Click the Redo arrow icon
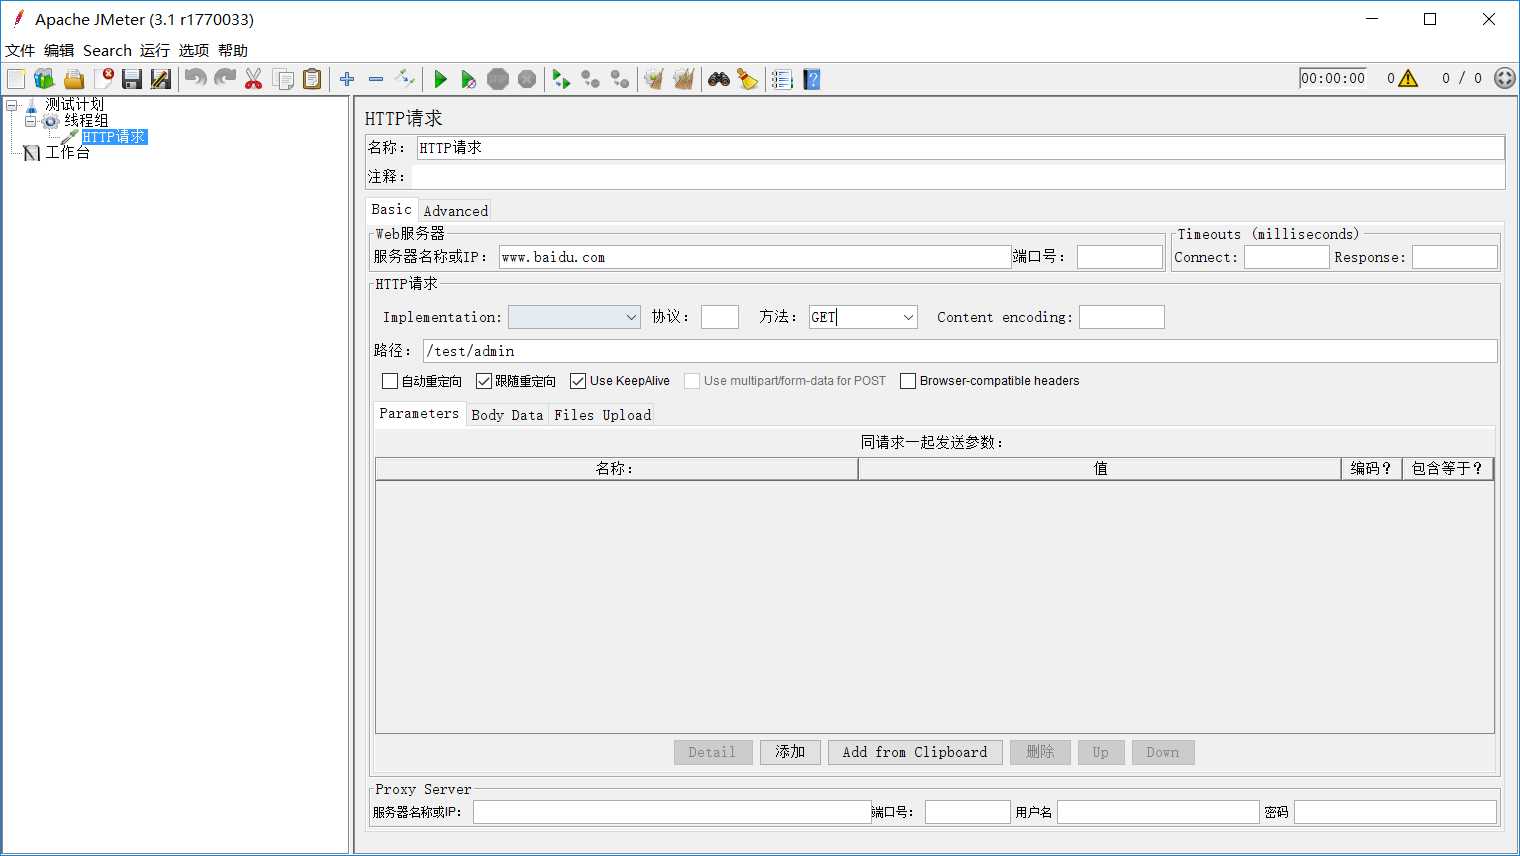The height and width of the screenshot is (856, 1520). (x=225, y=79)
